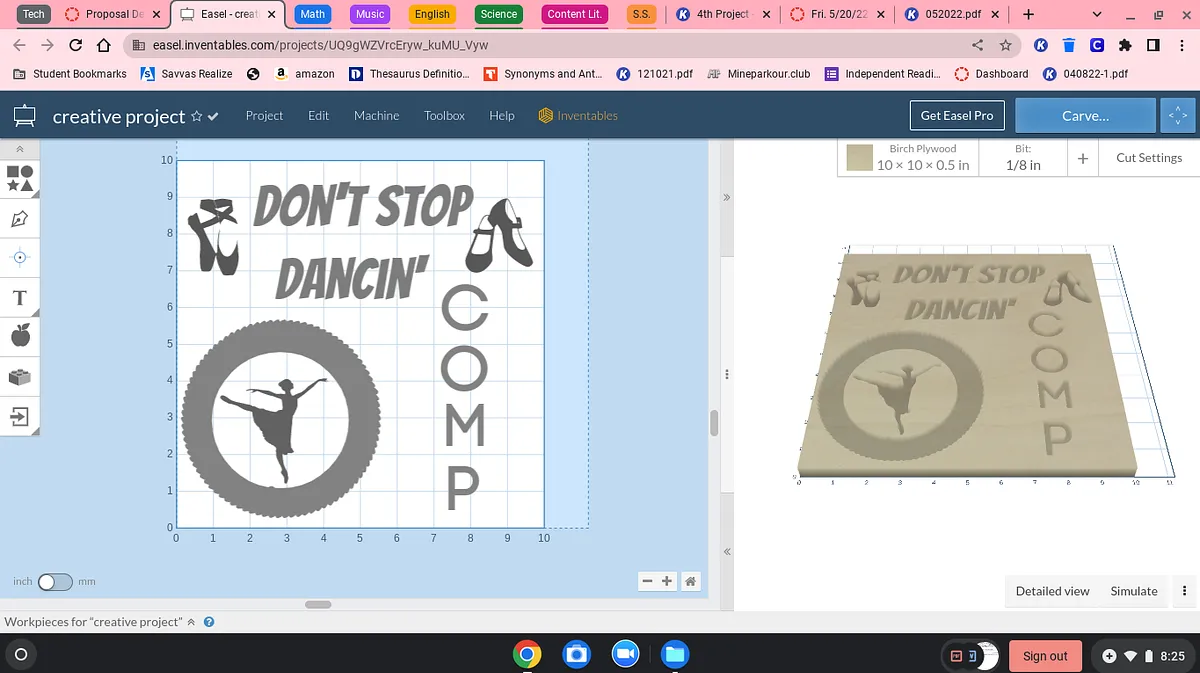Collapse design pane with bottom chevrons
The image size is (1200, 673).
coord(727,552)
